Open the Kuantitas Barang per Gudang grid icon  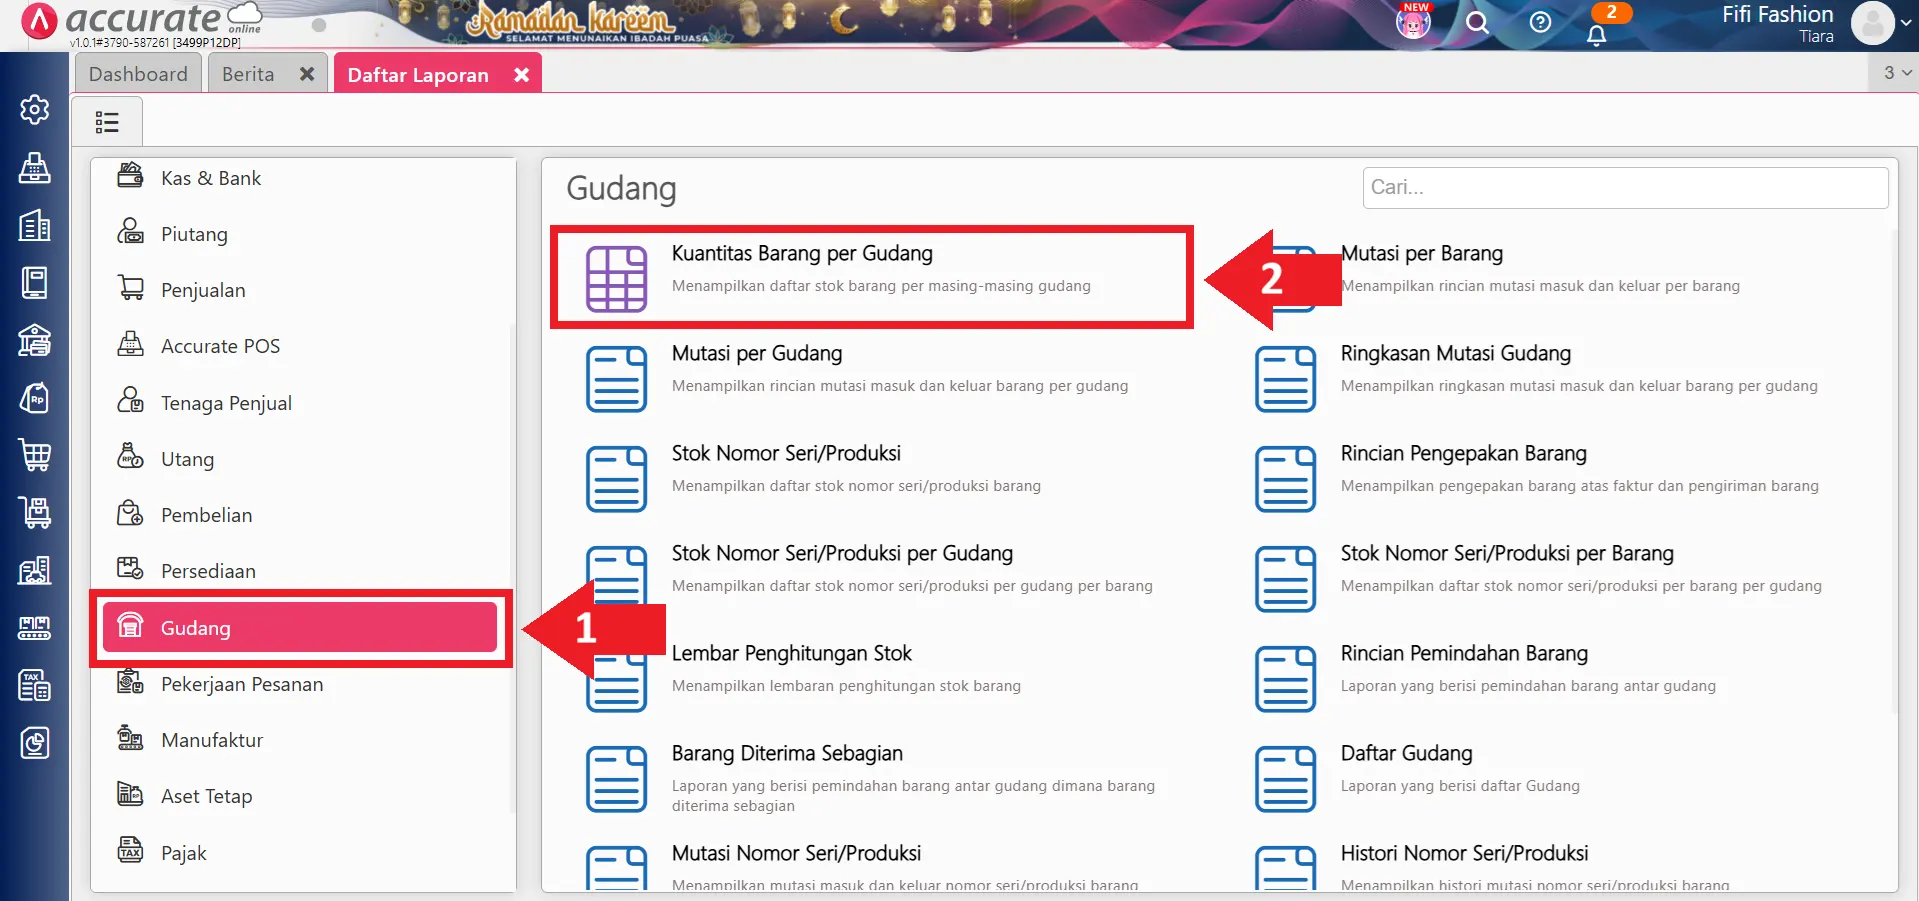coord(616,278)
